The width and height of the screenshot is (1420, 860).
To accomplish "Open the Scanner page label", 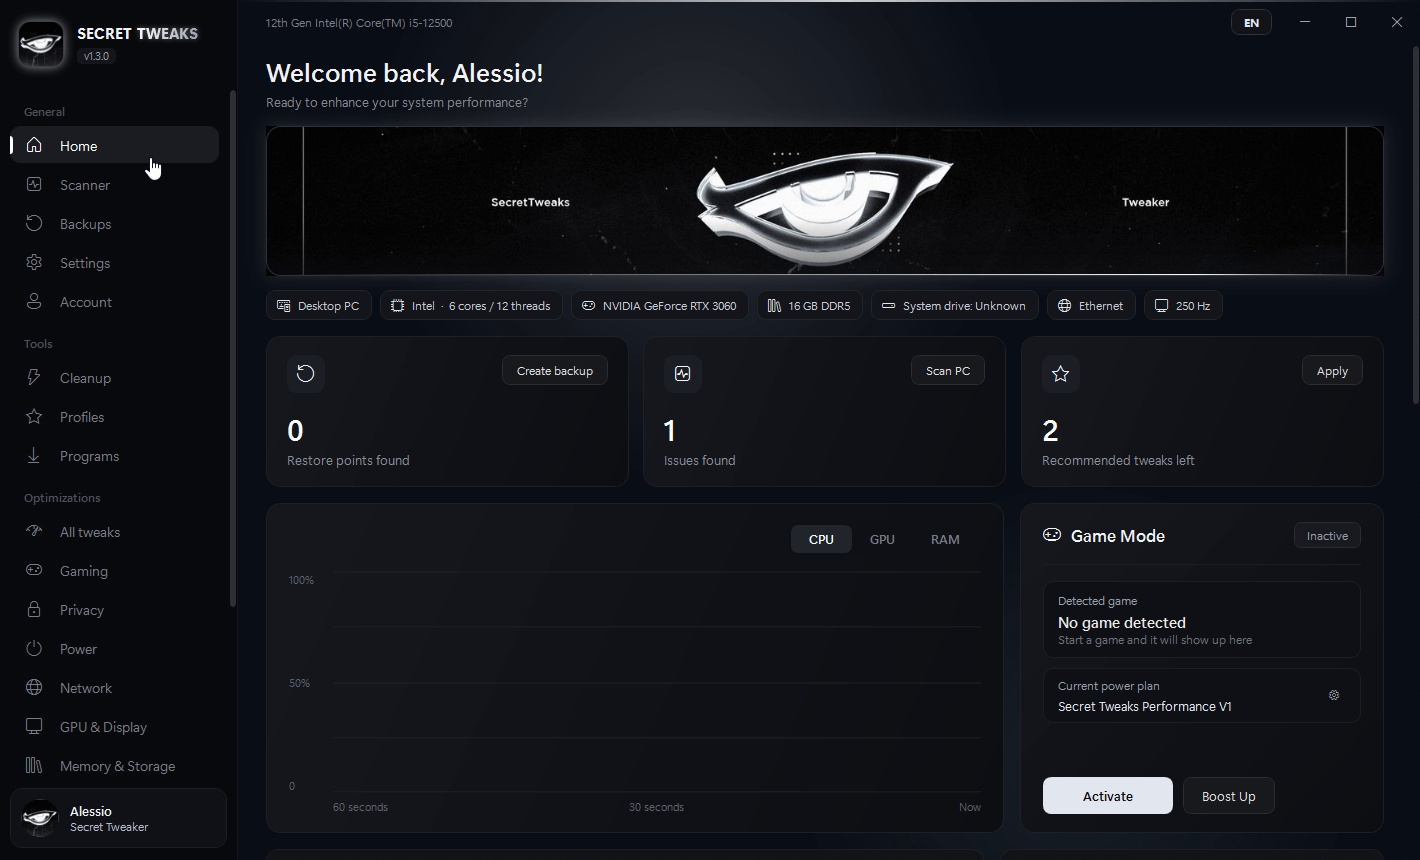I will click(x=85, y=185).
